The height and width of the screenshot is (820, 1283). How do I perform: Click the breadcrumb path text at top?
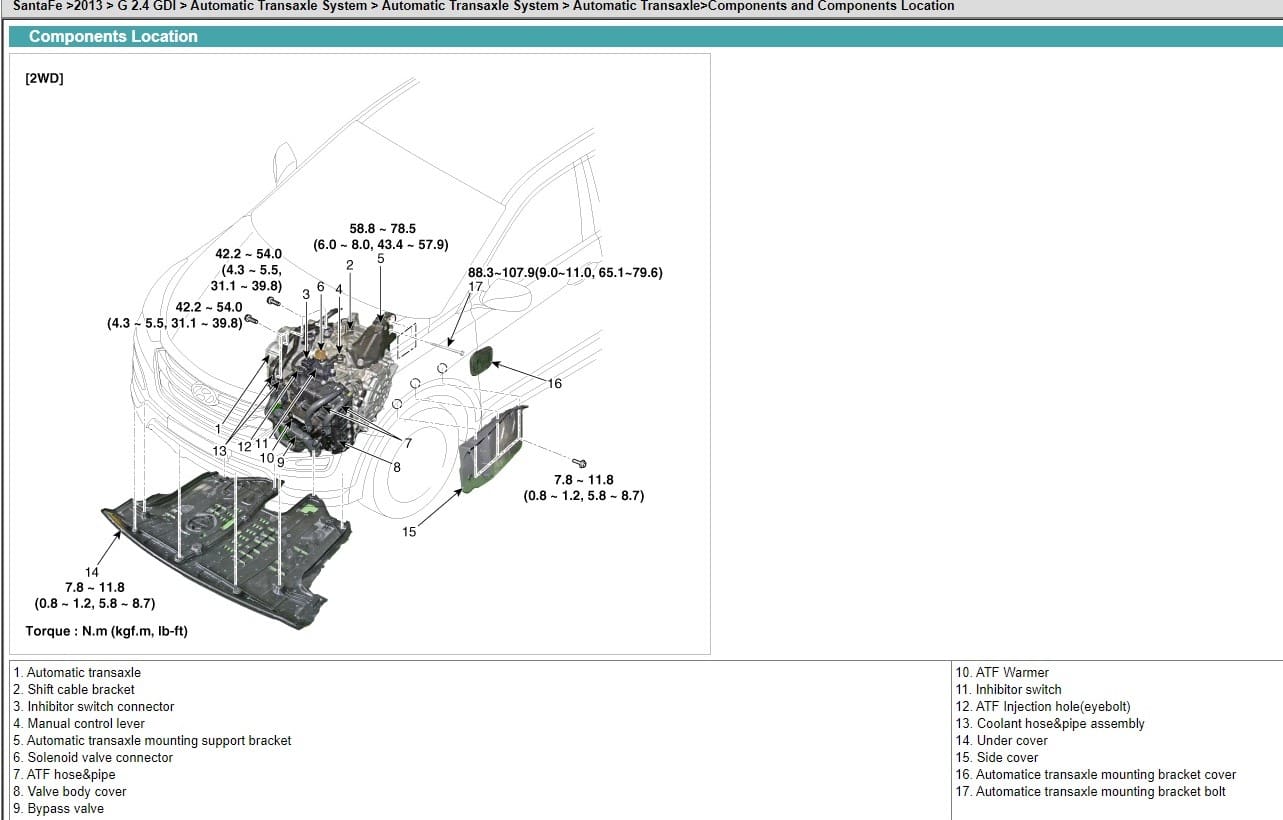tap(484, 6)
